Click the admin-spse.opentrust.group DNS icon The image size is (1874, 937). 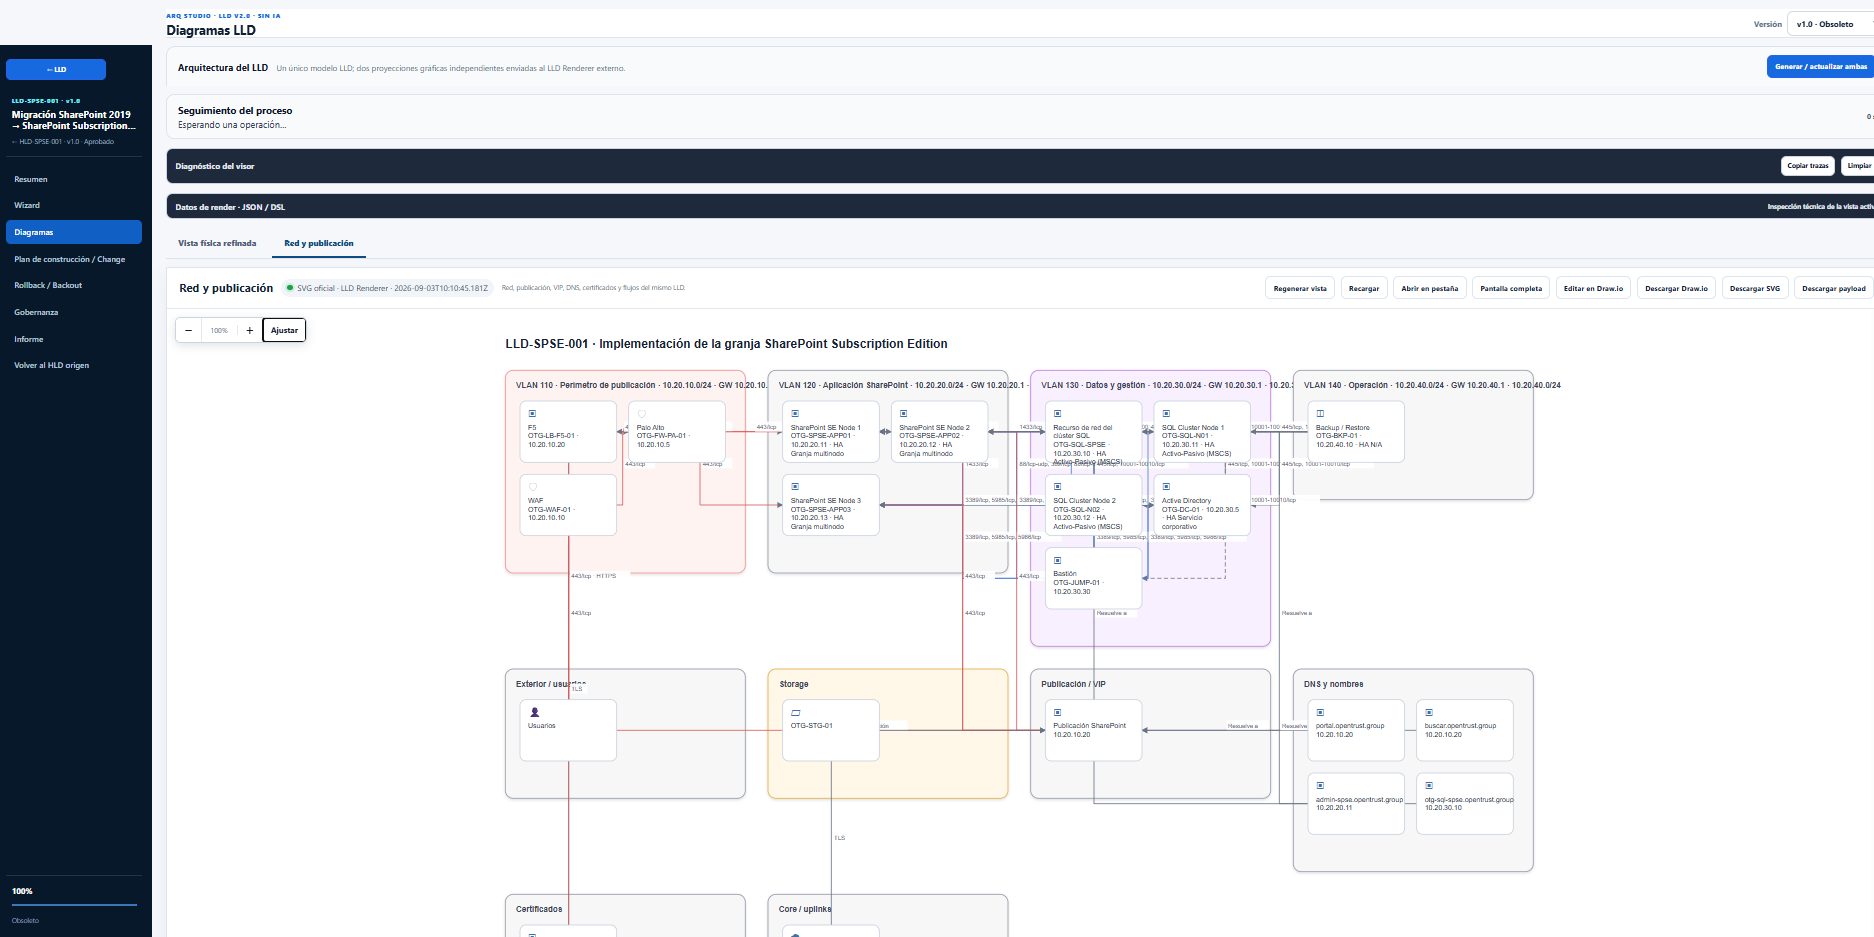pyautogui.click(x=1320, y=786)
